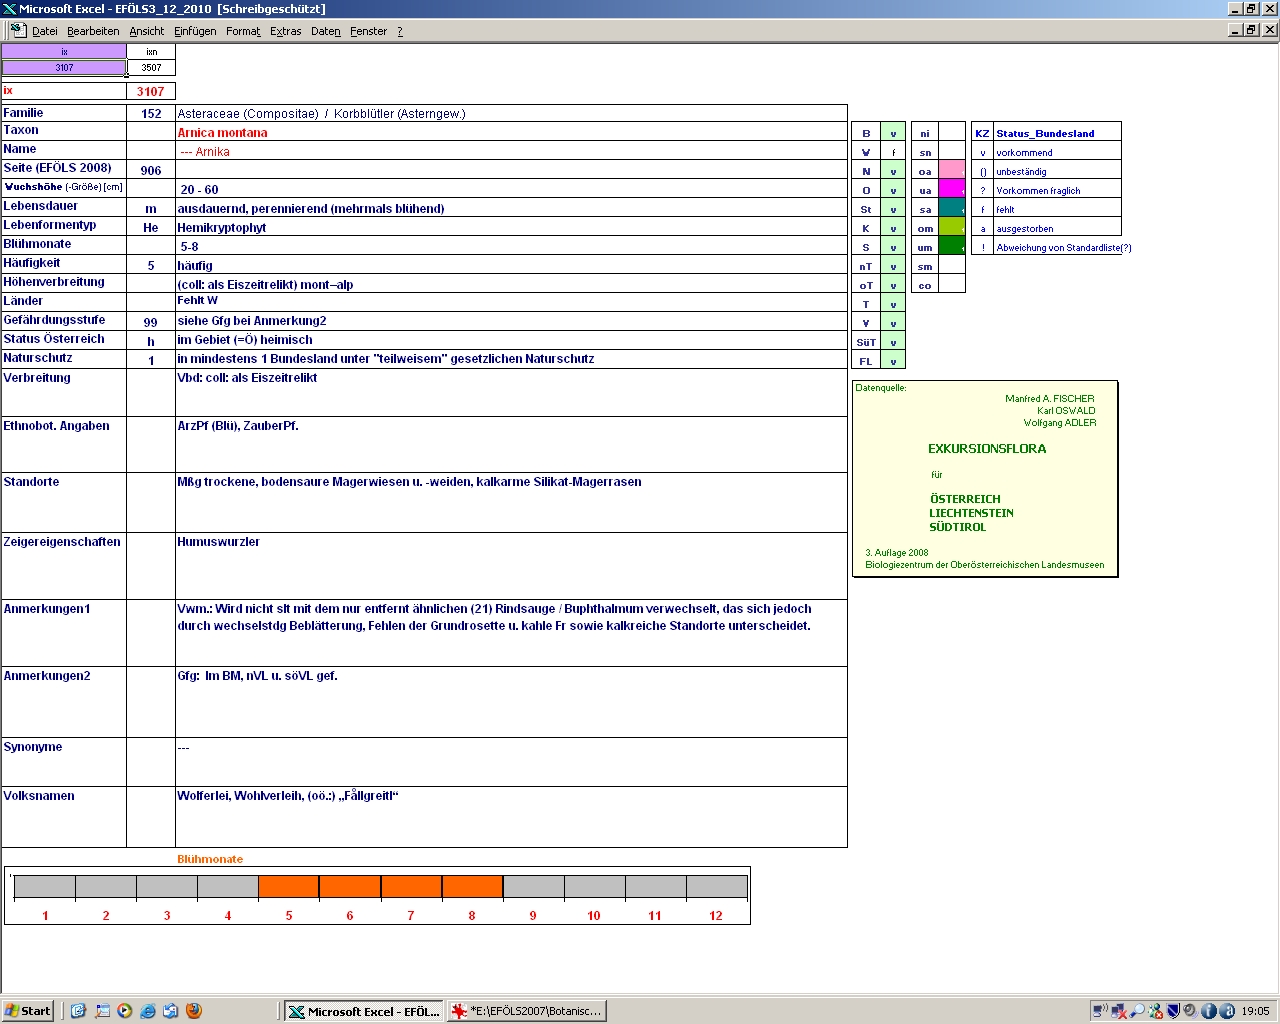Click the 'Fehlt W' Länder cell
Image resolution: width=1280 pixels, height=1024 pixels.
coord(511,301)
